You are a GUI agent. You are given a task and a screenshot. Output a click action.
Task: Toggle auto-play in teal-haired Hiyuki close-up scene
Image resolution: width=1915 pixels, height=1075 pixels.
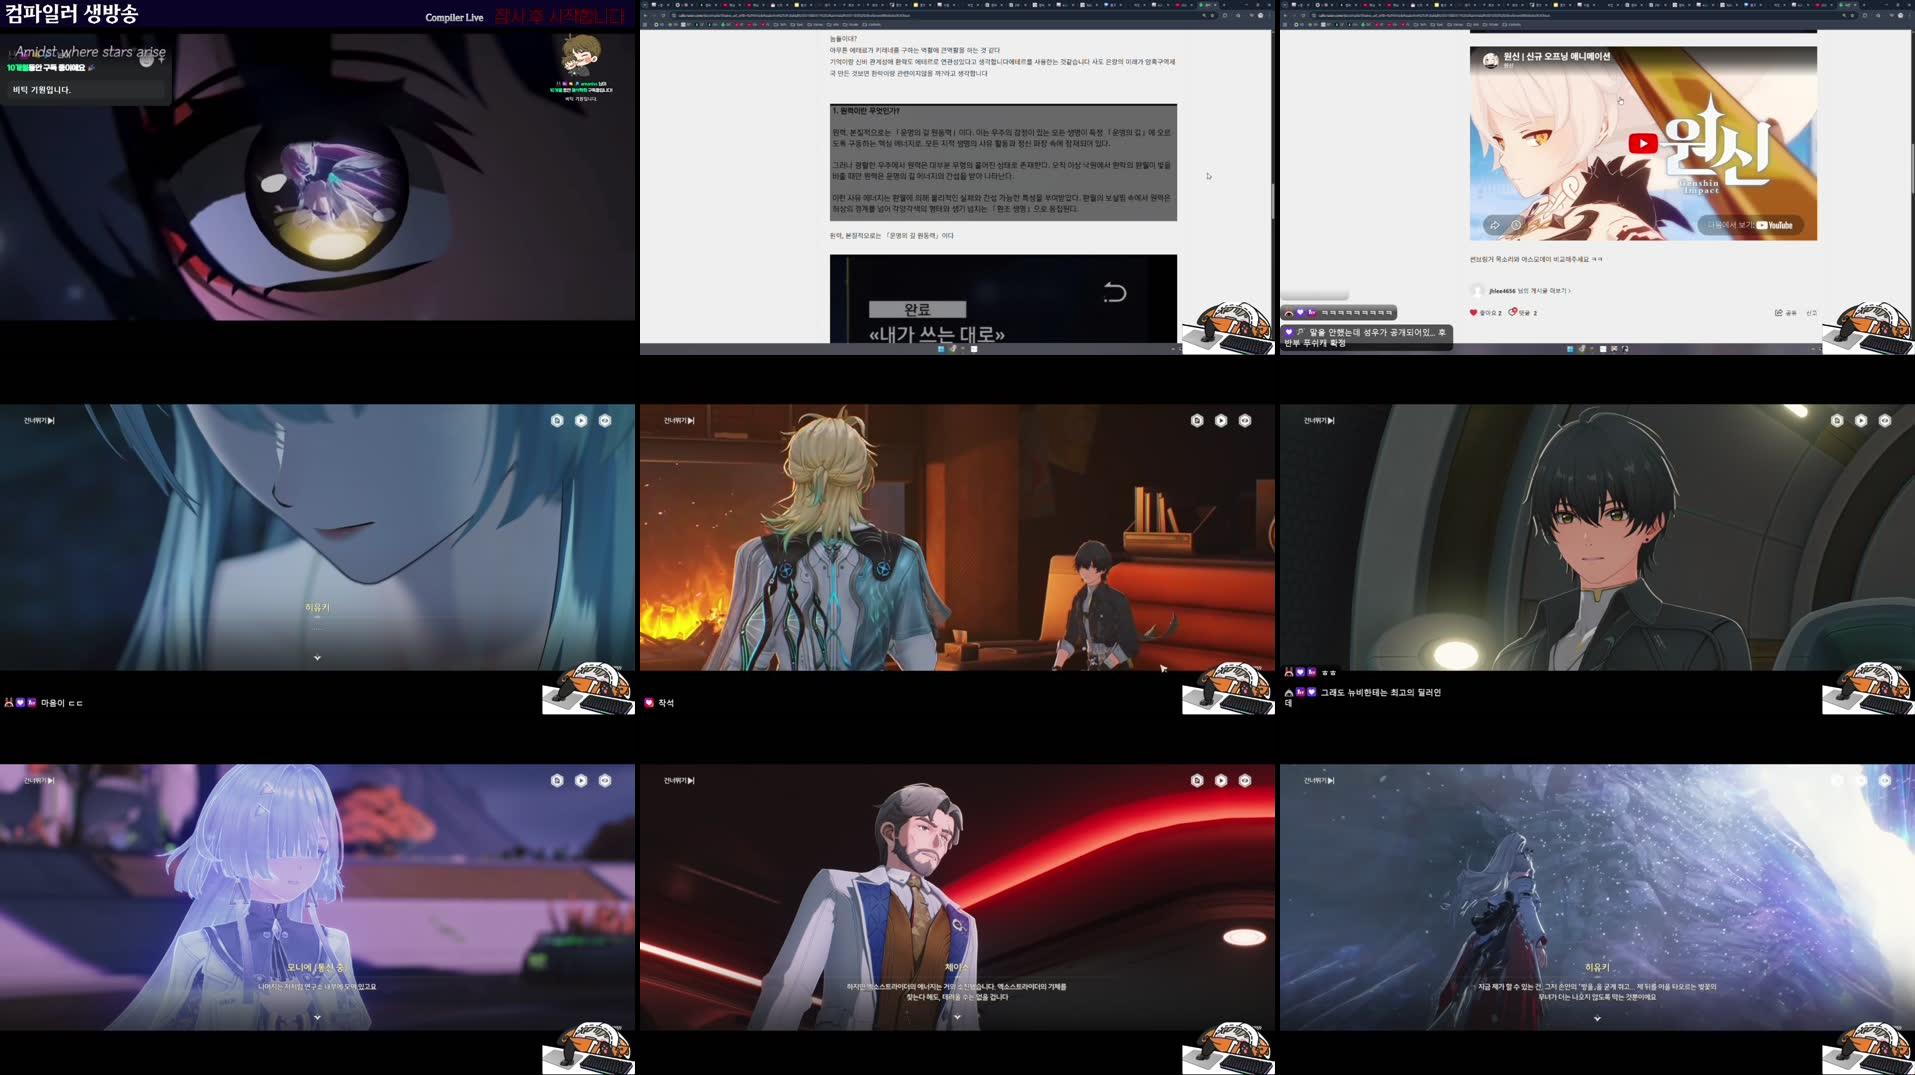click(581, 421)
